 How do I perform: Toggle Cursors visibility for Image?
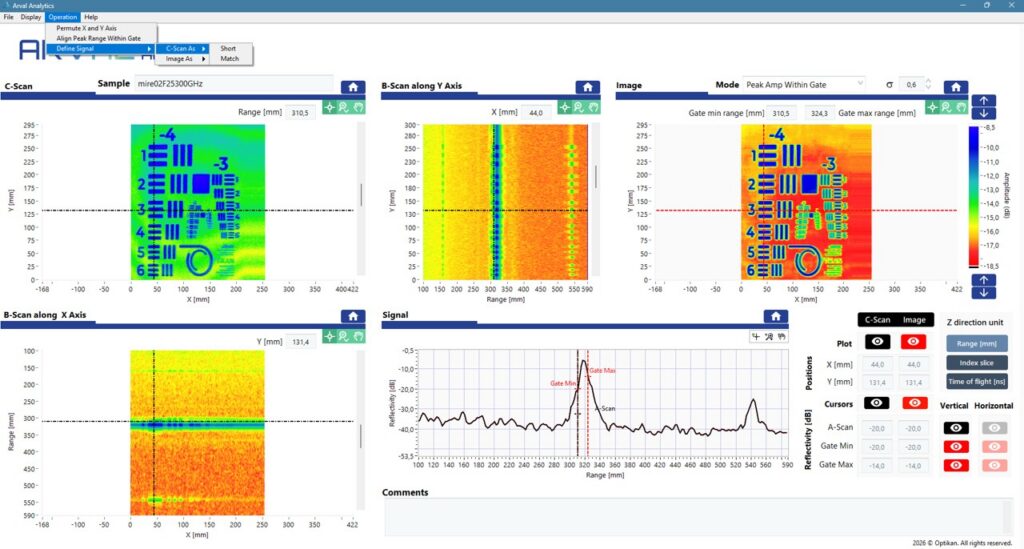[914, 403]
